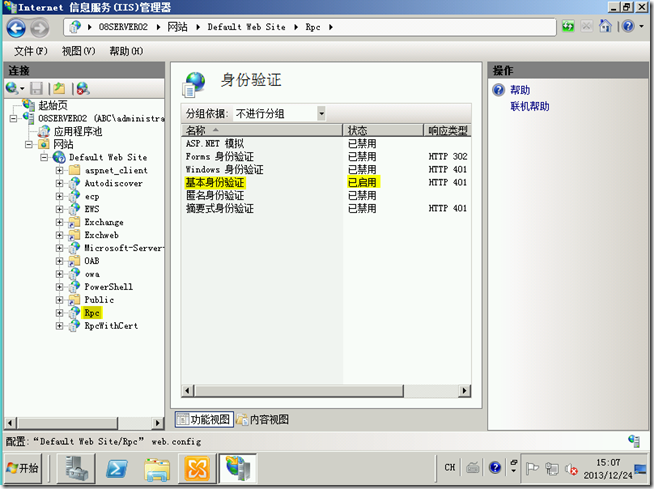This screenshot has width=654, height=489.
Task: Expand the Autodiscover node
Action: tap(59, 183)
